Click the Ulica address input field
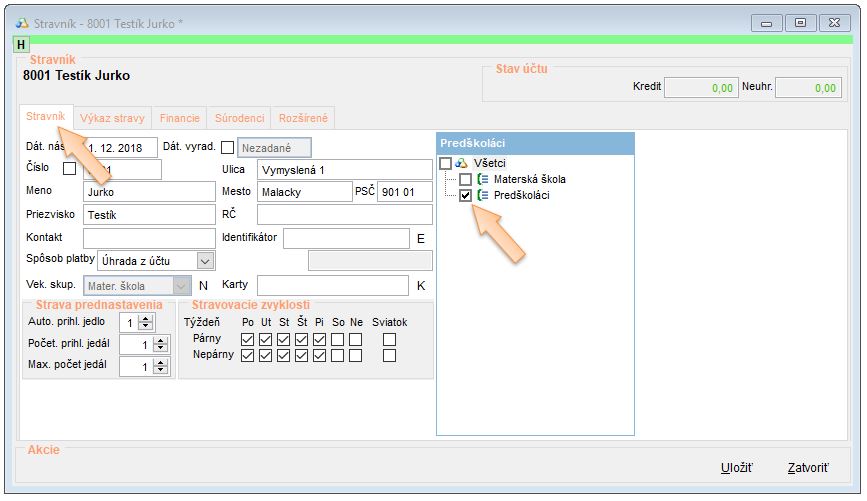Image resolution: width=867 pixels, height=501 pixels. click(x=344, y=170)
